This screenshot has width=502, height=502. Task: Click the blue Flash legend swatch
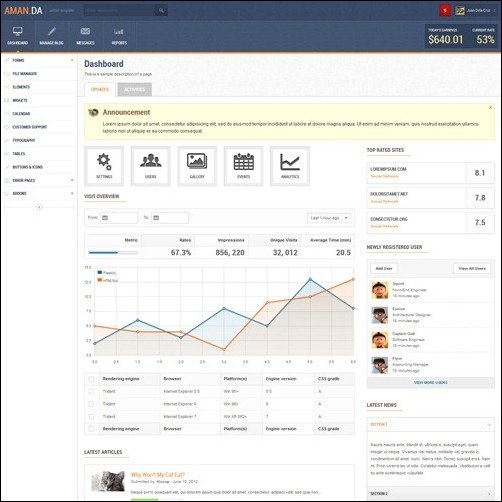pos(100,272)
